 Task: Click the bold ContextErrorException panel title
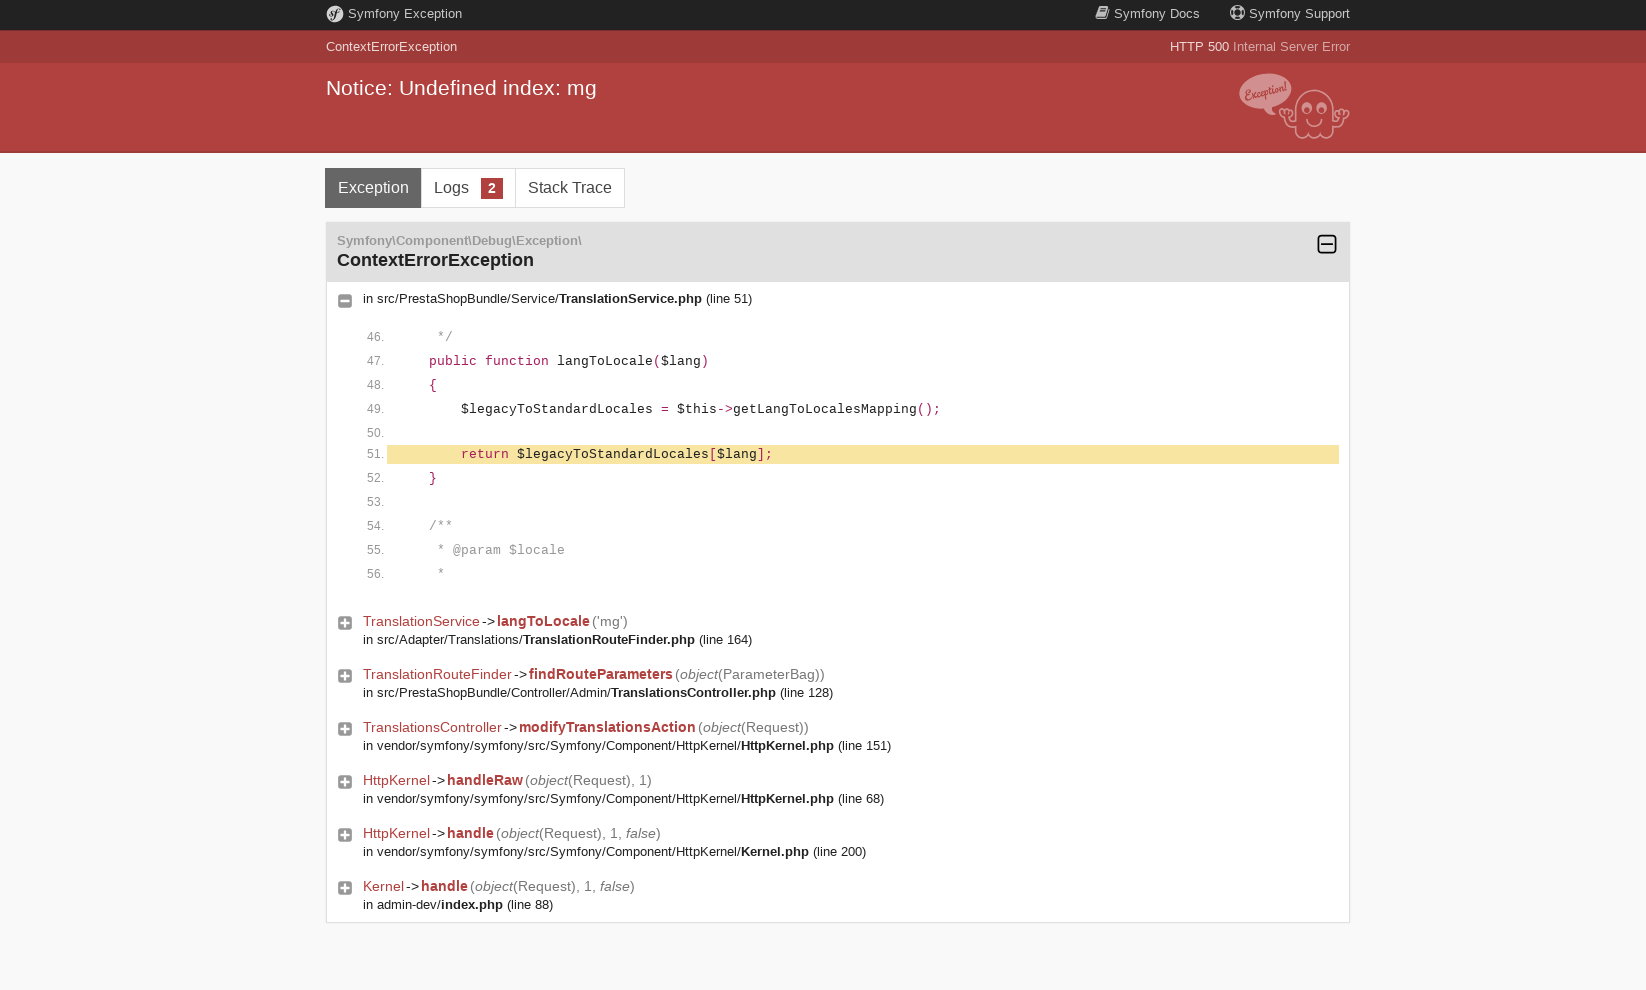[x=435, y=260]
